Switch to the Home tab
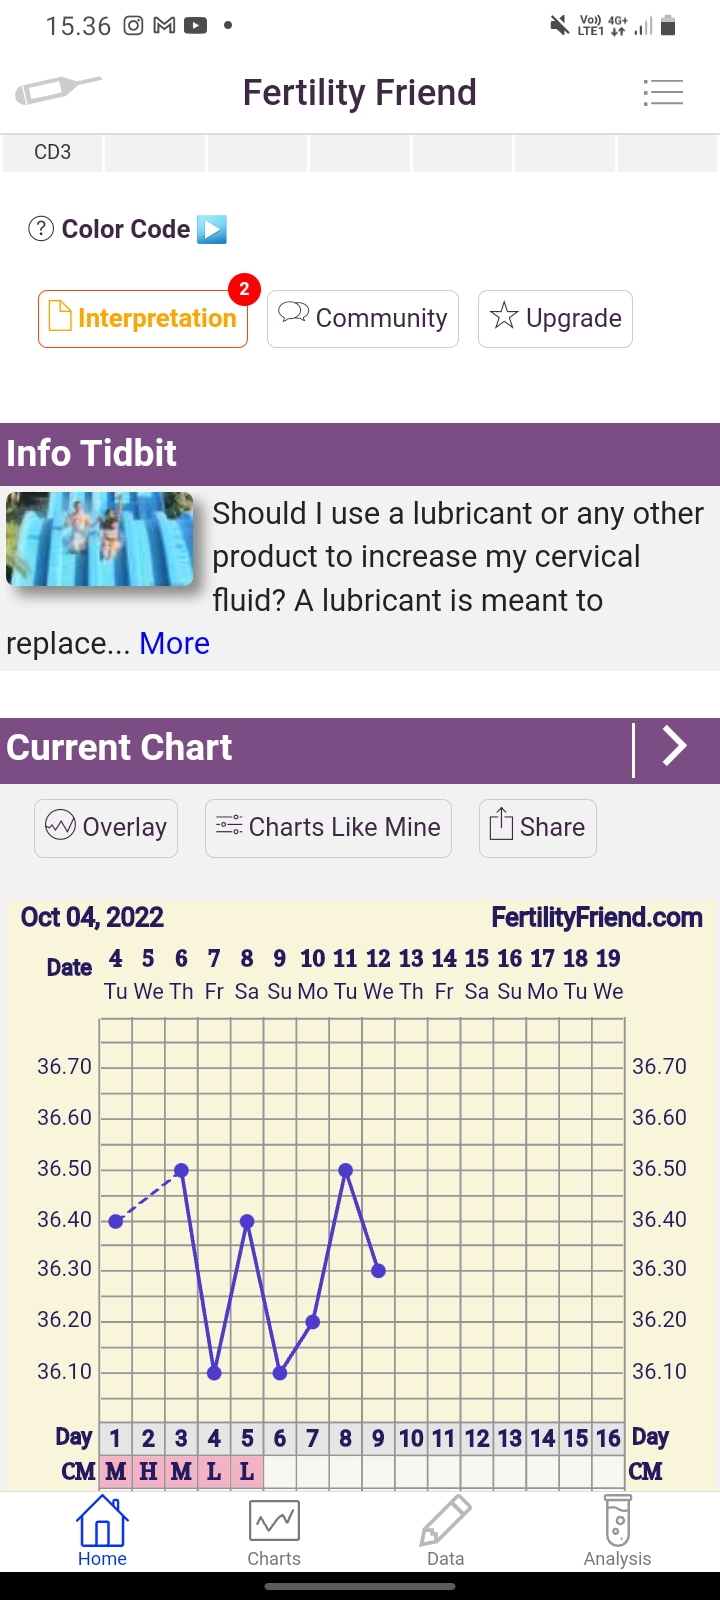 click(102, 1532)
